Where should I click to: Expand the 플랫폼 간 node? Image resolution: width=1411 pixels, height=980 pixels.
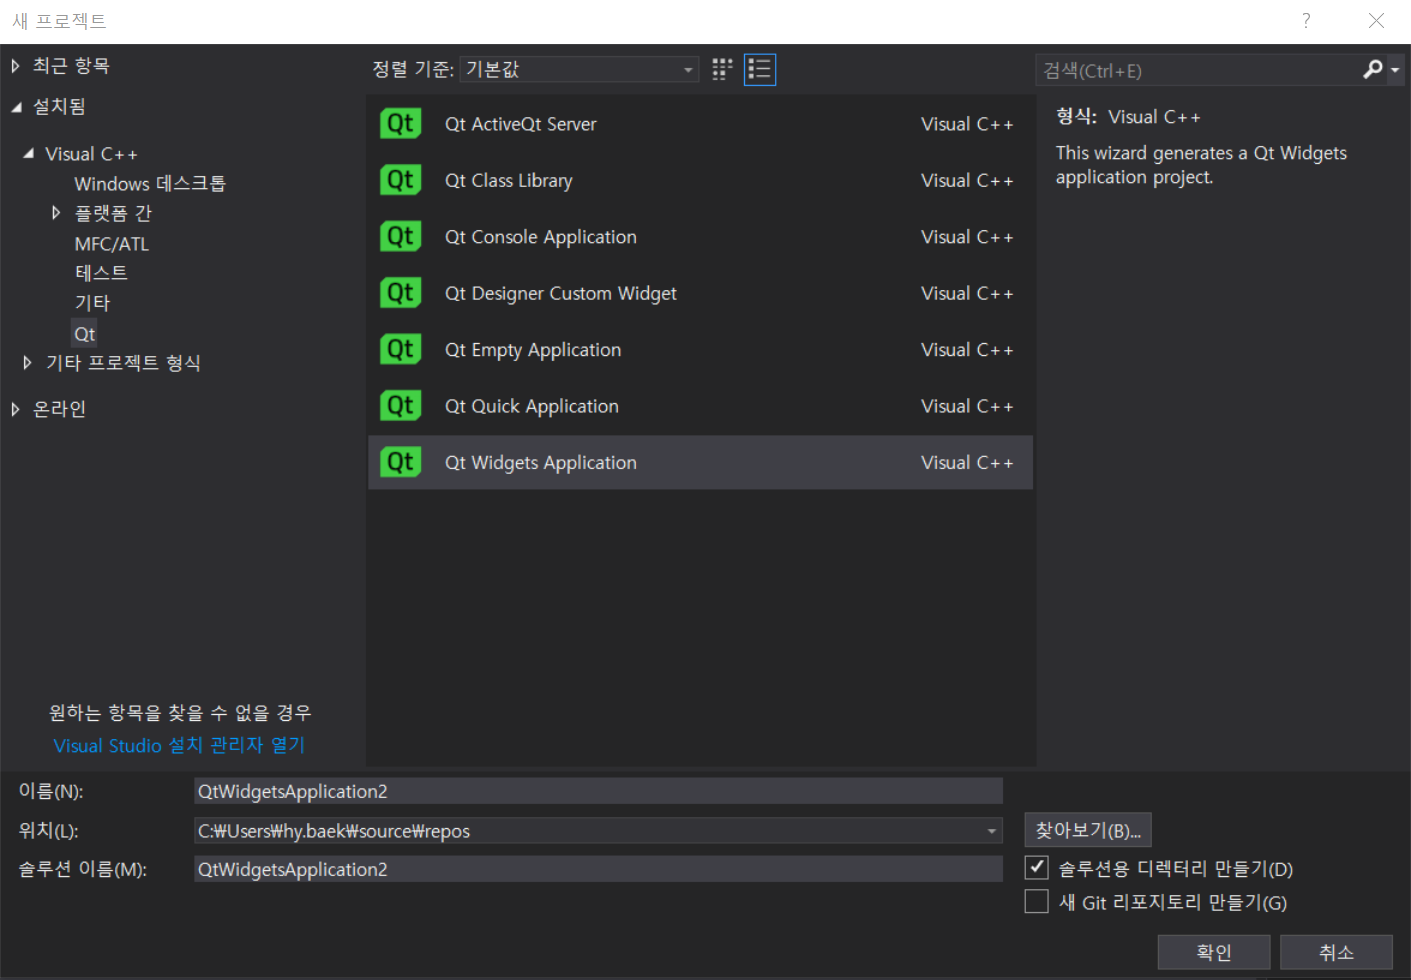point(56,213)
